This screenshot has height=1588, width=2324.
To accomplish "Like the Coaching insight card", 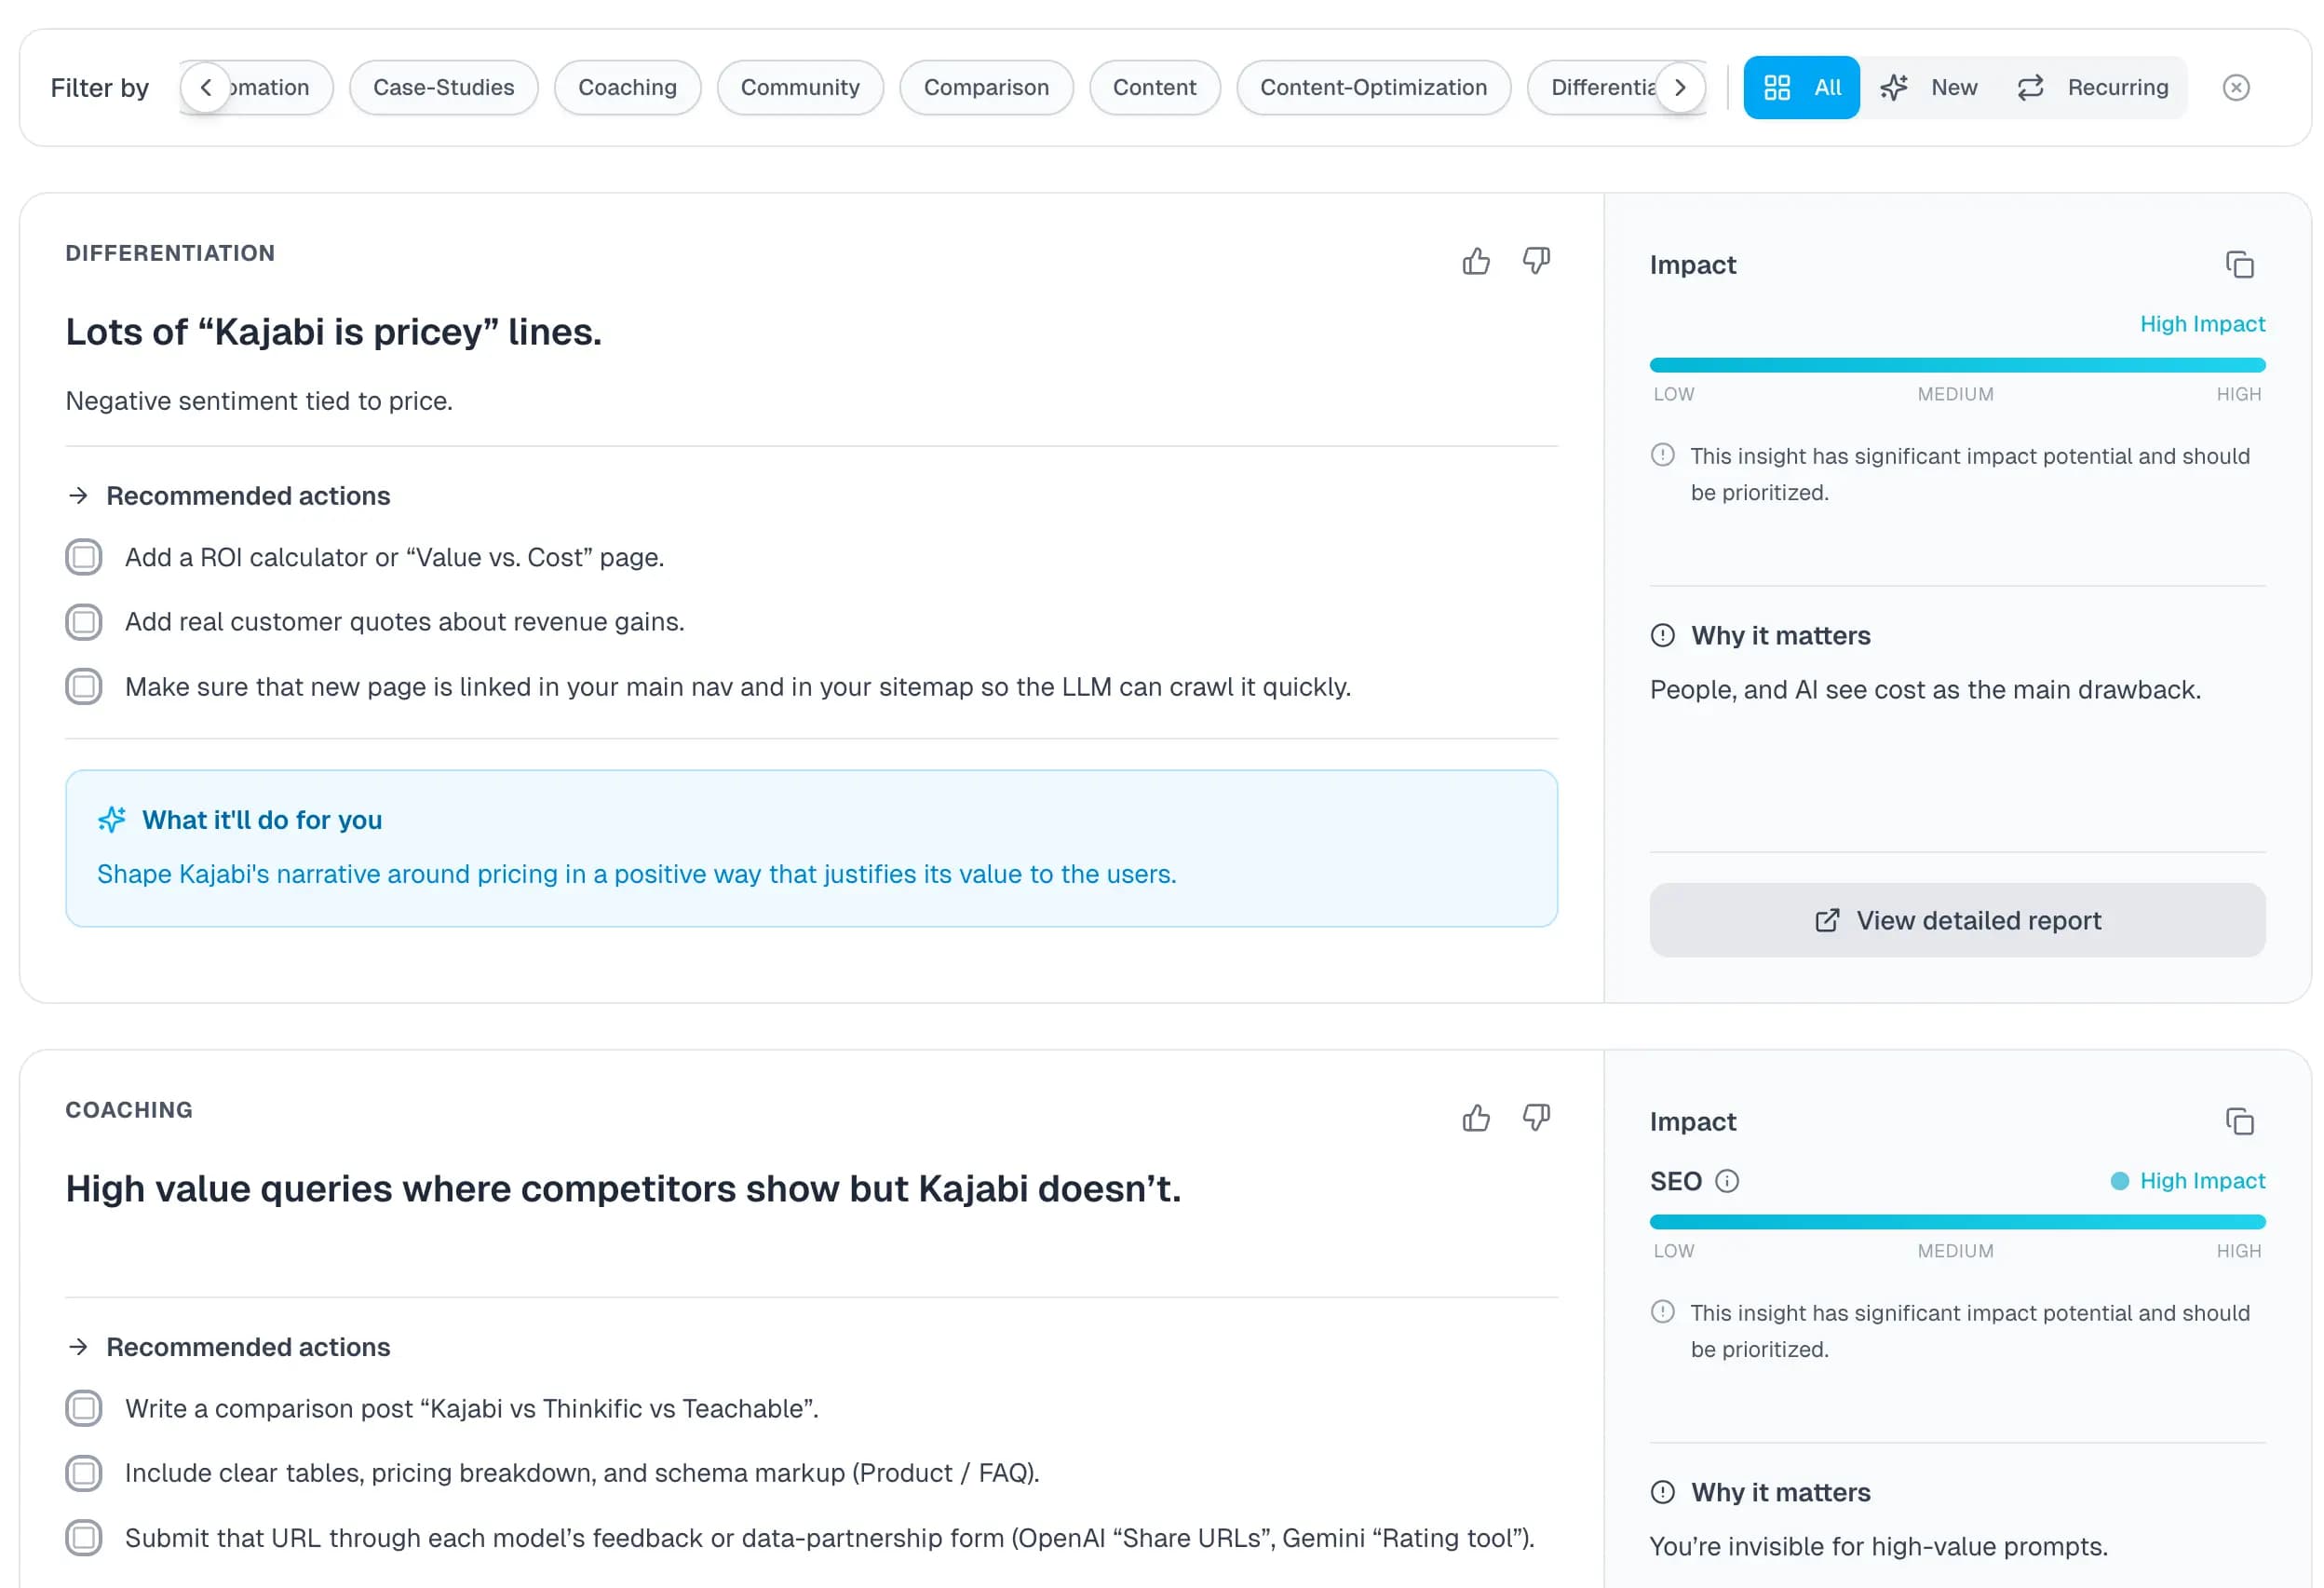I will click(1475, 1118).
